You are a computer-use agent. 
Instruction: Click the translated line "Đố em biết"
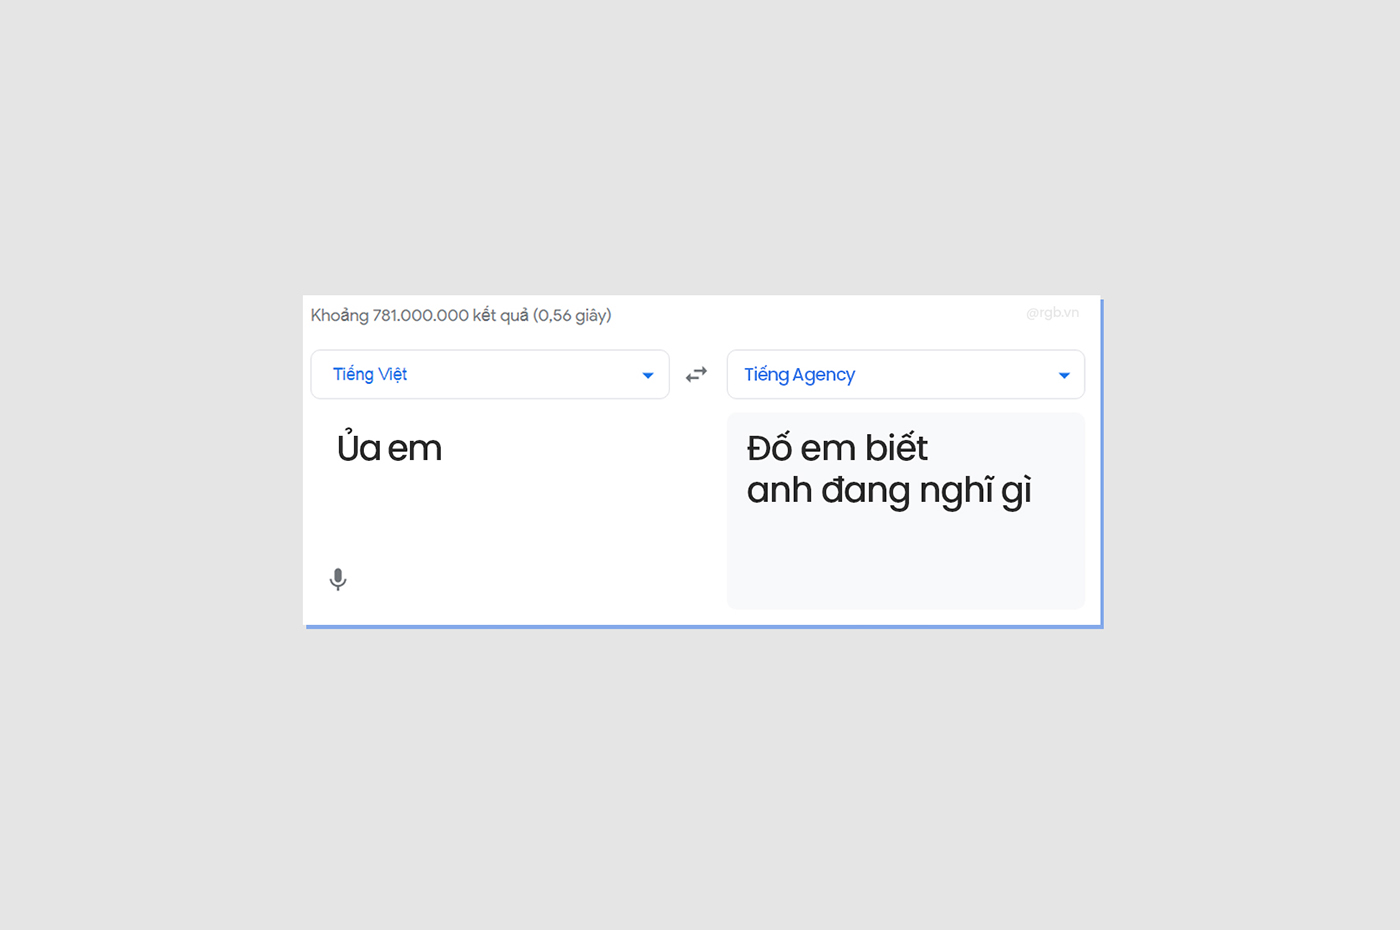pyautogui.click(x=837, y=448)
